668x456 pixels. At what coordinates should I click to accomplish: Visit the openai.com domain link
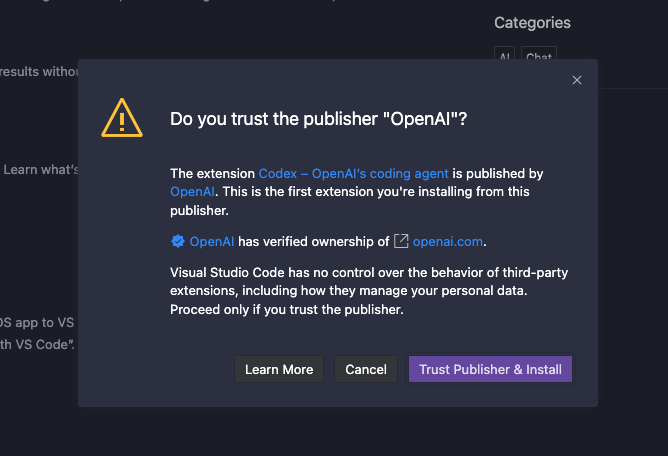coord(448,242)
